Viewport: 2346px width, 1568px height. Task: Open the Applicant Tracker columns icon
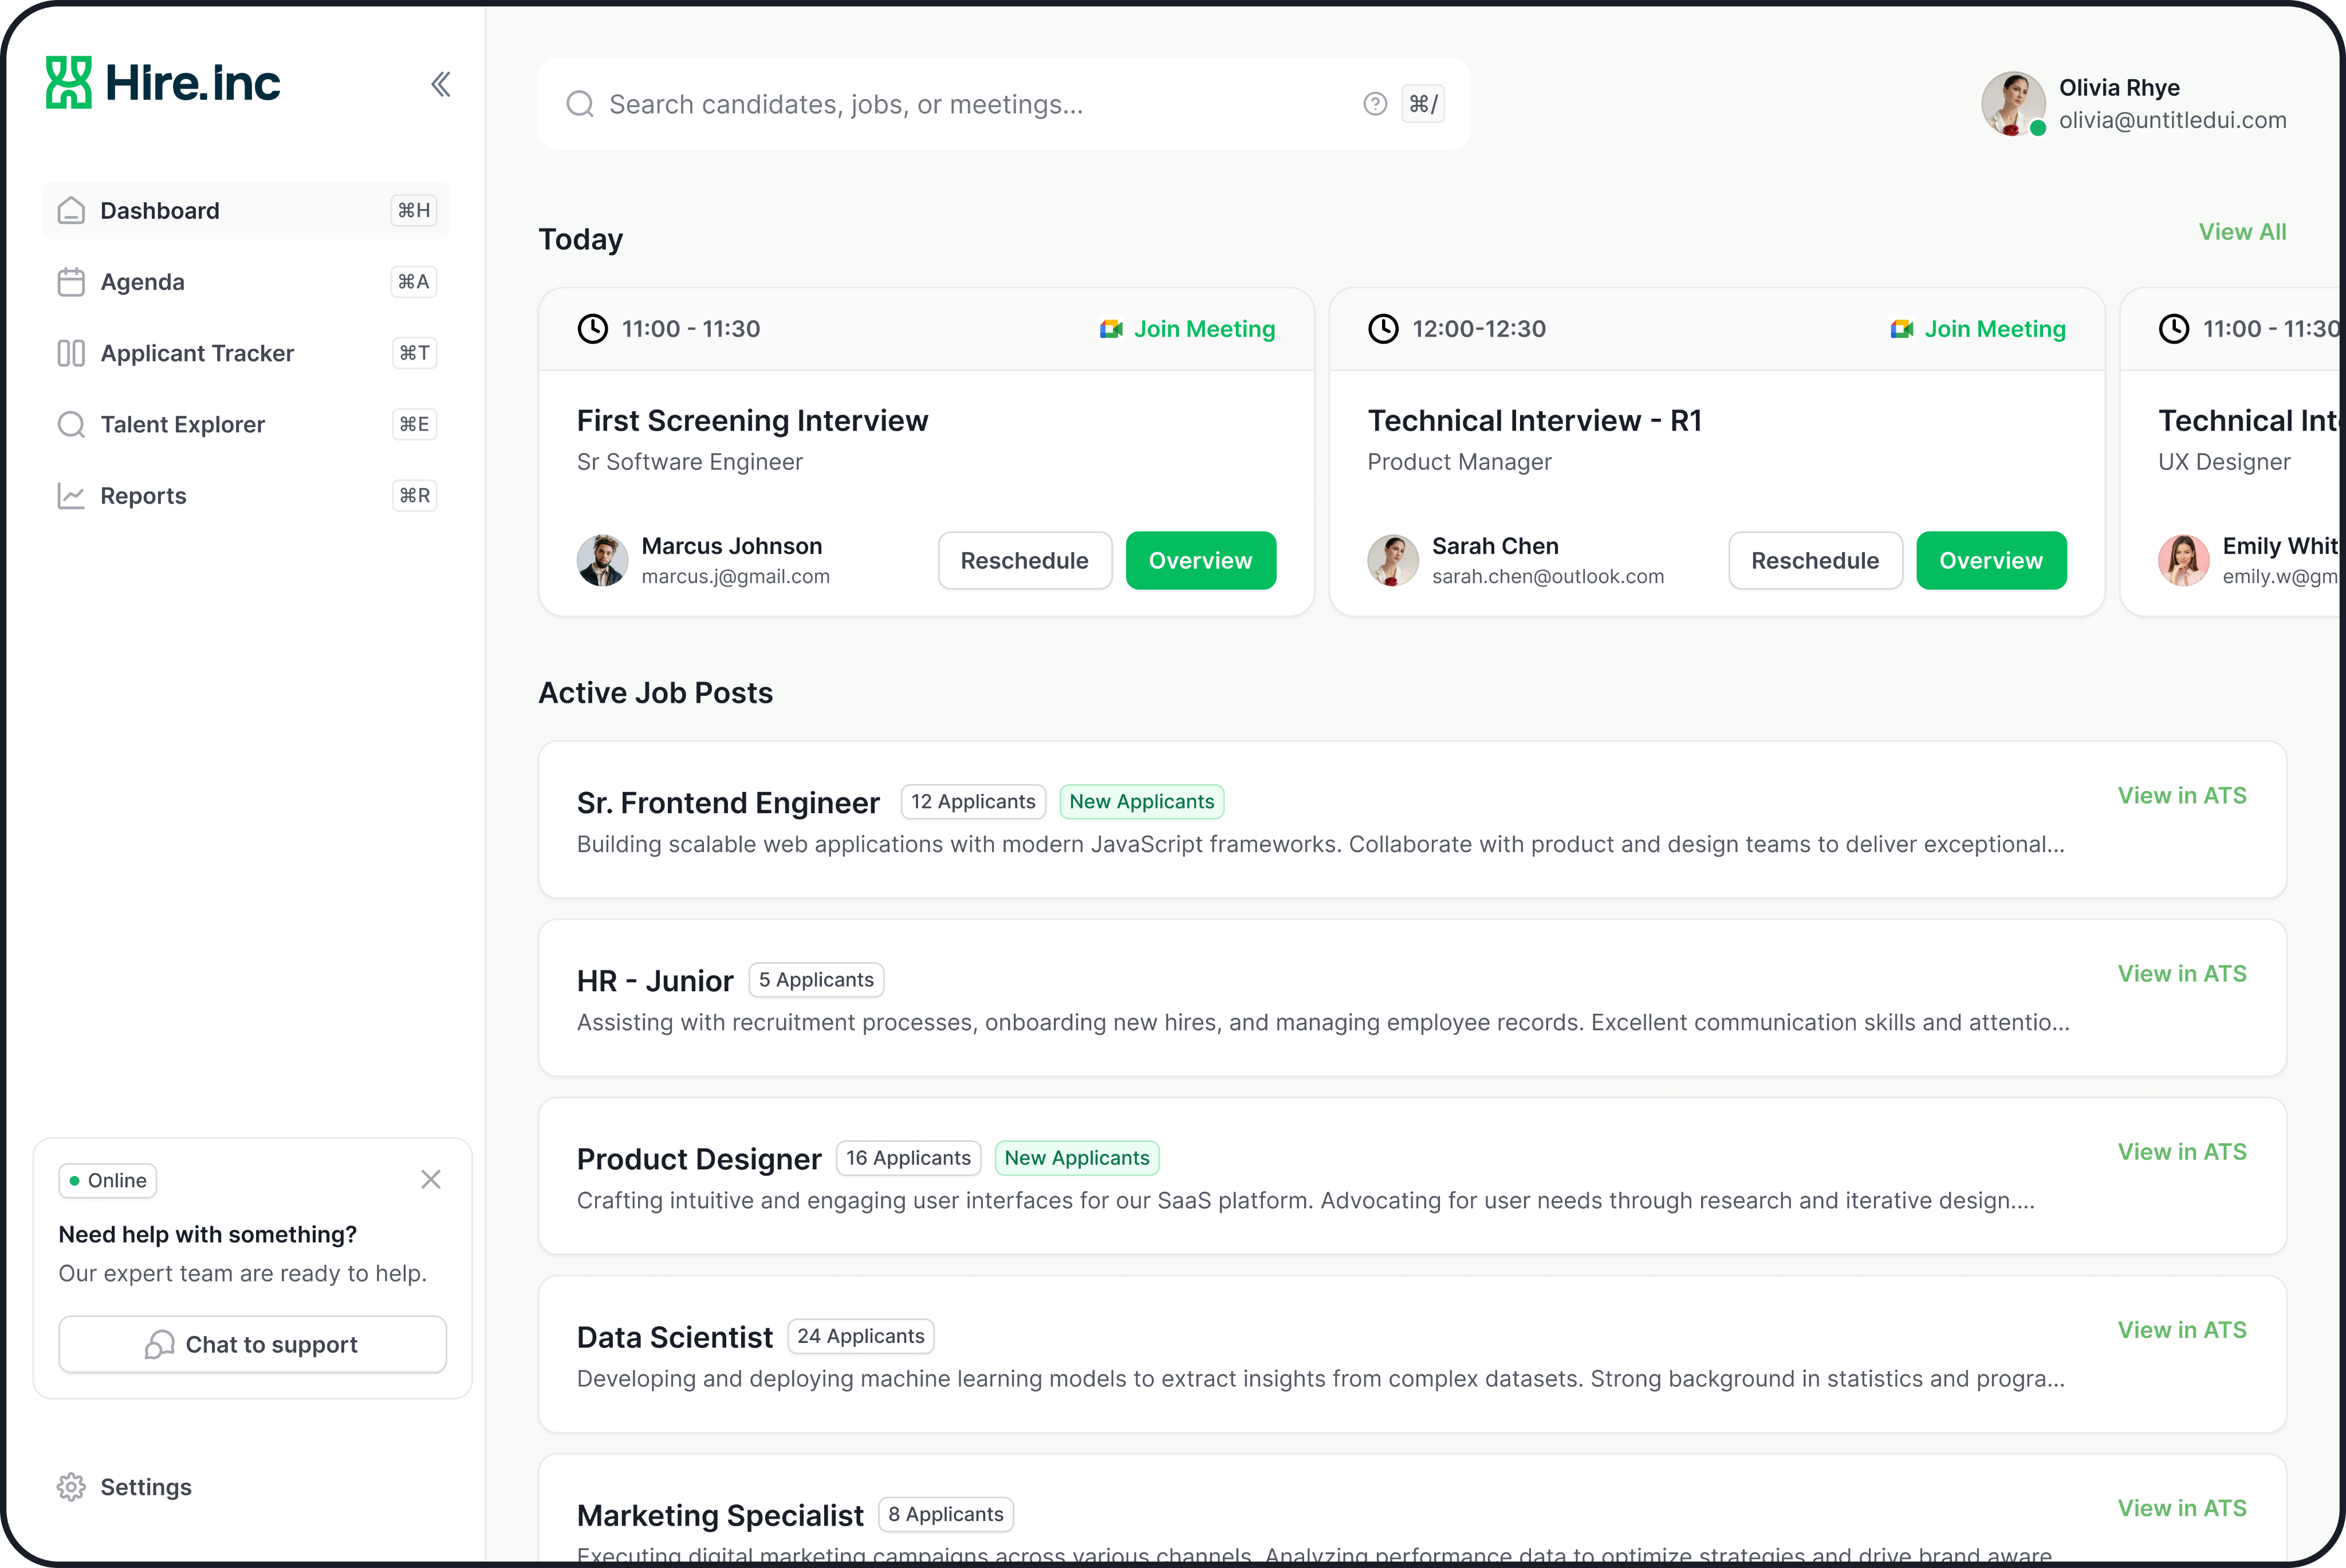(x=71, y=353)
